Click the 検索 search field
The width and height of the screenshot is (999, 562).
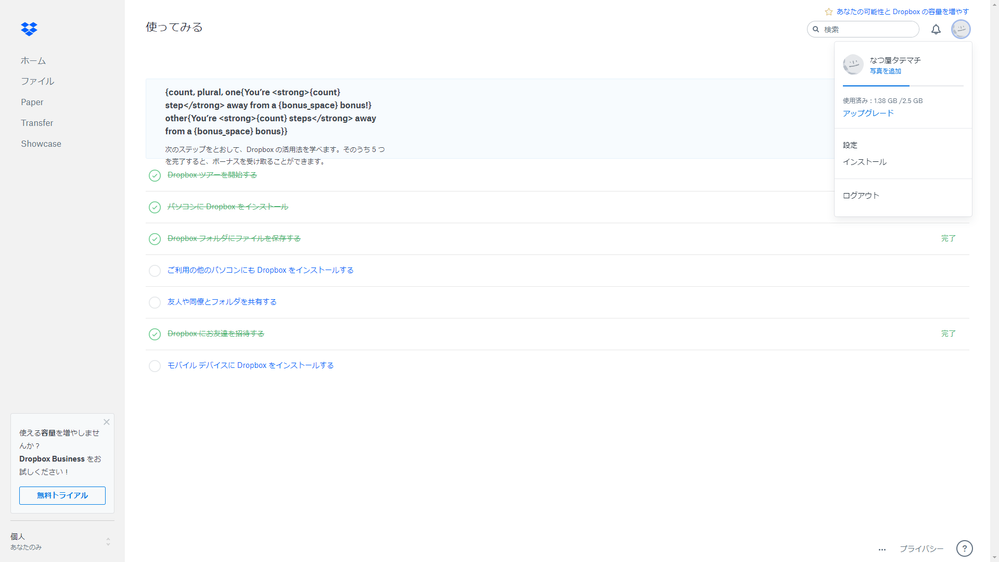click(x=868, y=30)
